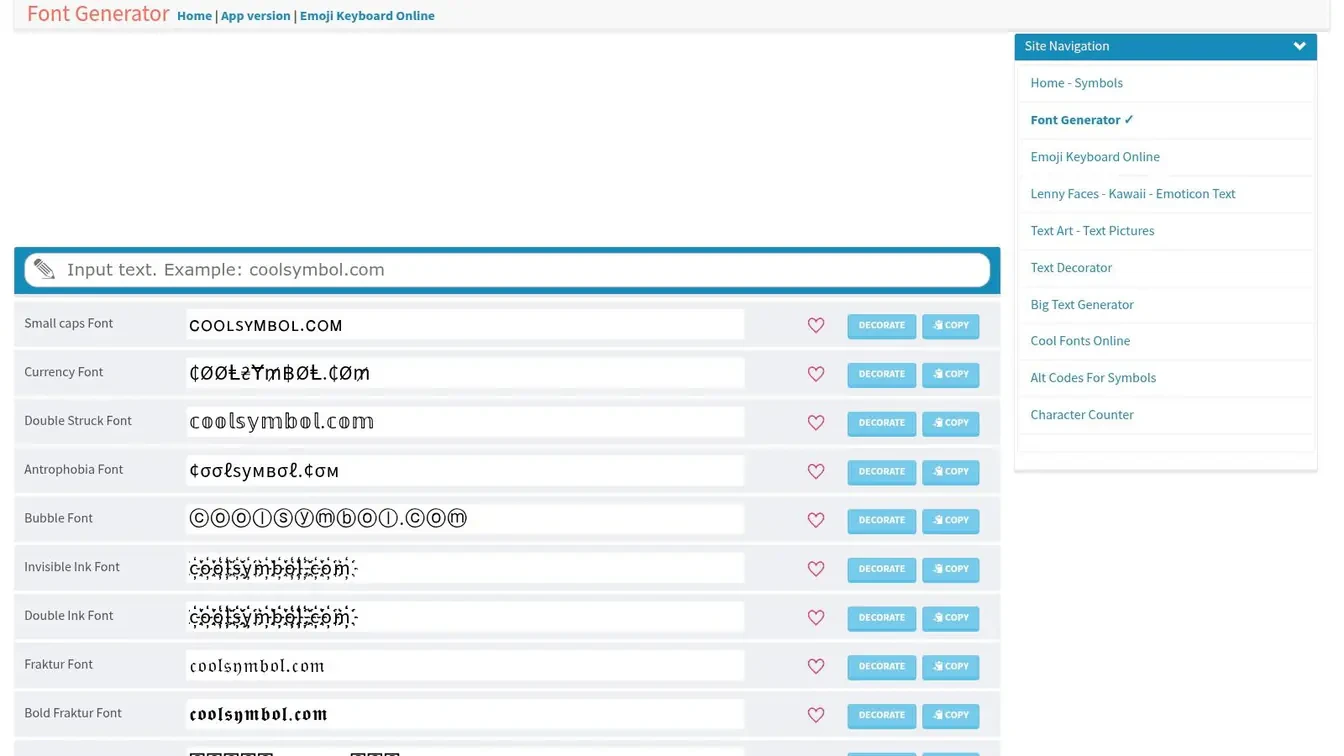Toggle favorite heart for Bold Fraktur Font
This screenshot has width=1344, height=756.
pyautogui.click(x=816, y=715)
